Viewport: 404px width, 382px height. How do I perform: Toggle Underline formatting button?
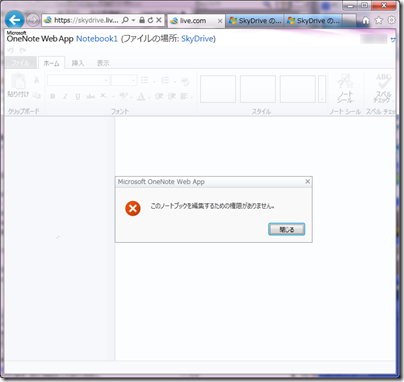tap(78, 96)
